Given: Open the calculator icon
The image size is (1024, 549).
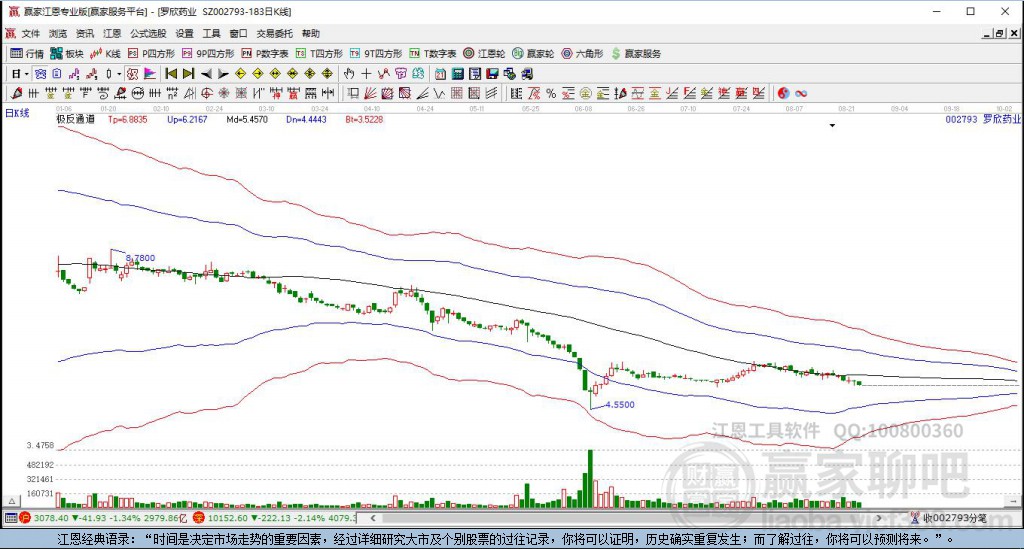Looking at the screenshot, I should [x=458, y=74].
